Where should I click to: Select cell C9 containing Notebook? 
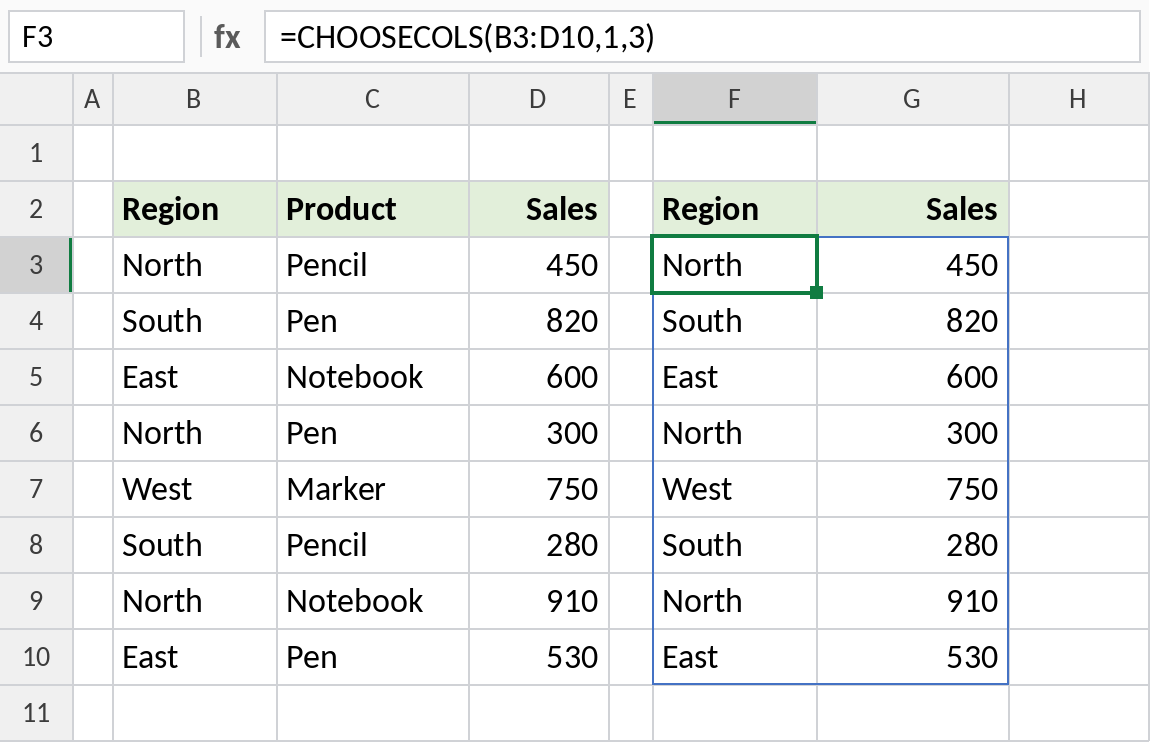[373, 600]
